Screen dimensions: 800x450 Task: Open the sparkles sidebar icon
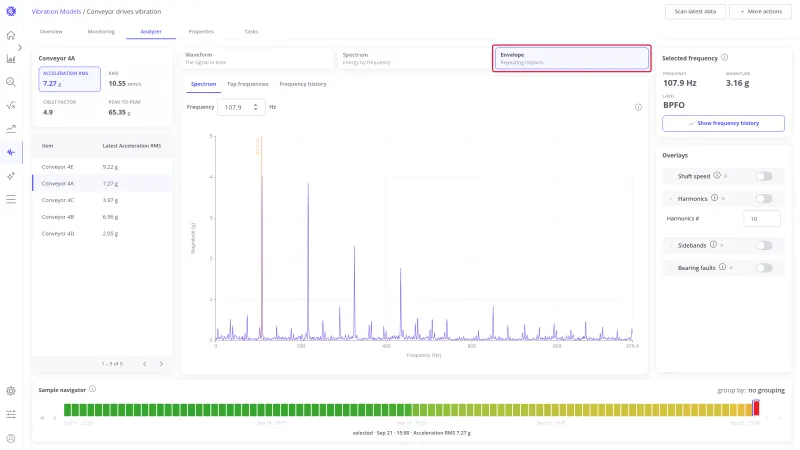[x=11, y=176]
